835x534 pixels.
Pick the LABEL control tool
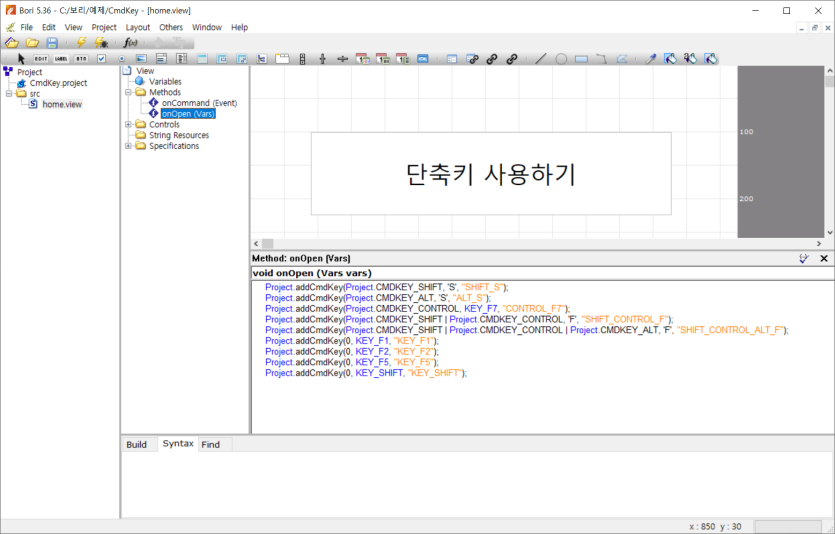pos(61,59)
